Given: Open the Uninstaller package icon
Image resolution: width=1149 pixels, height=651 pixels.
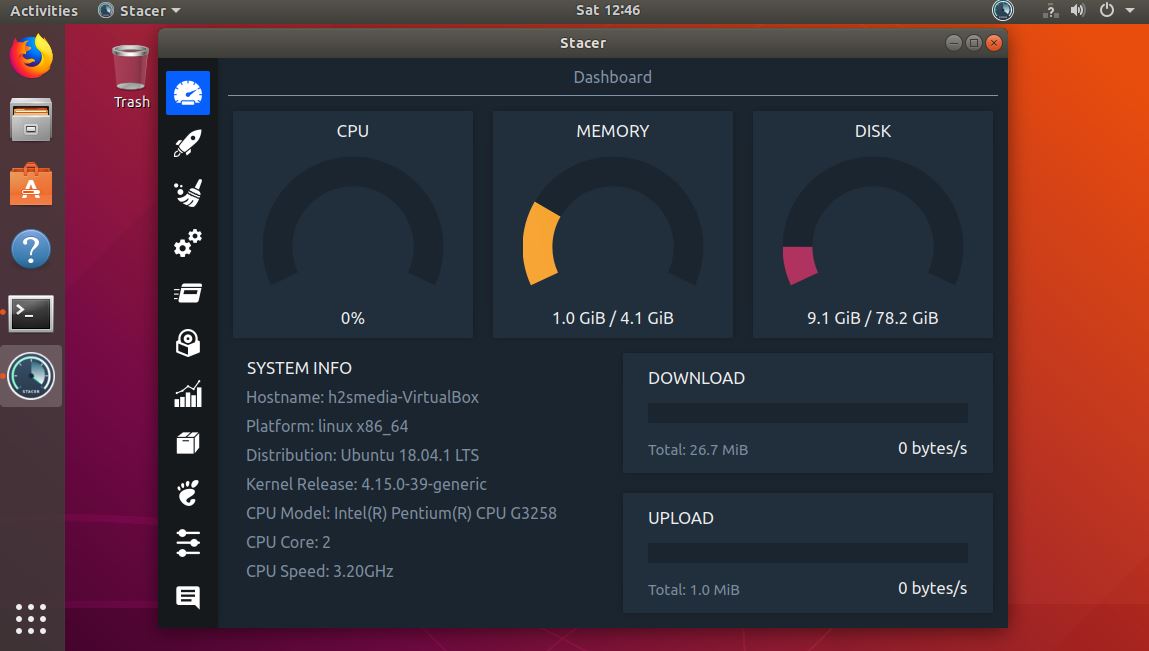Looking at the screenshot, I should coord(187,342).
